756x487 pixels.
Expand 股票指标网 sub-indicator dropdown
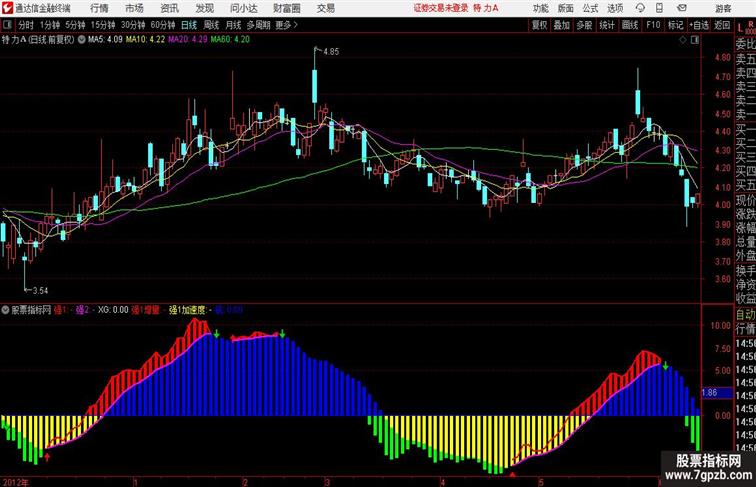(5, 310)
